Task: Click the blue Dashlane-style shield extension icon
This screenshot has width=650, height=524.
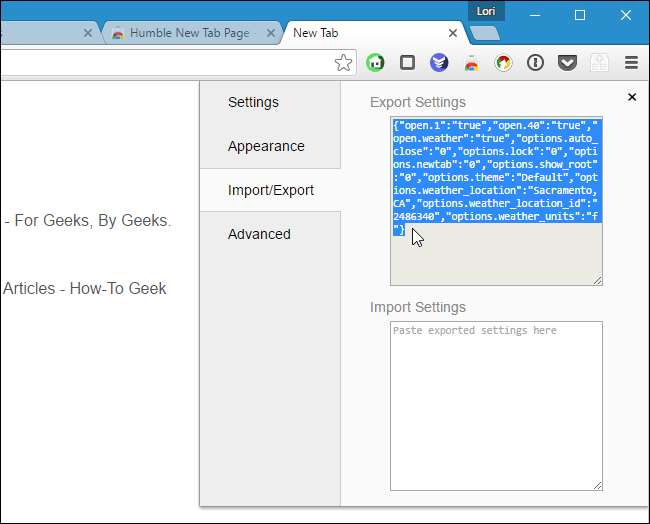Action: pyautogui.click(x=439, y=63)
